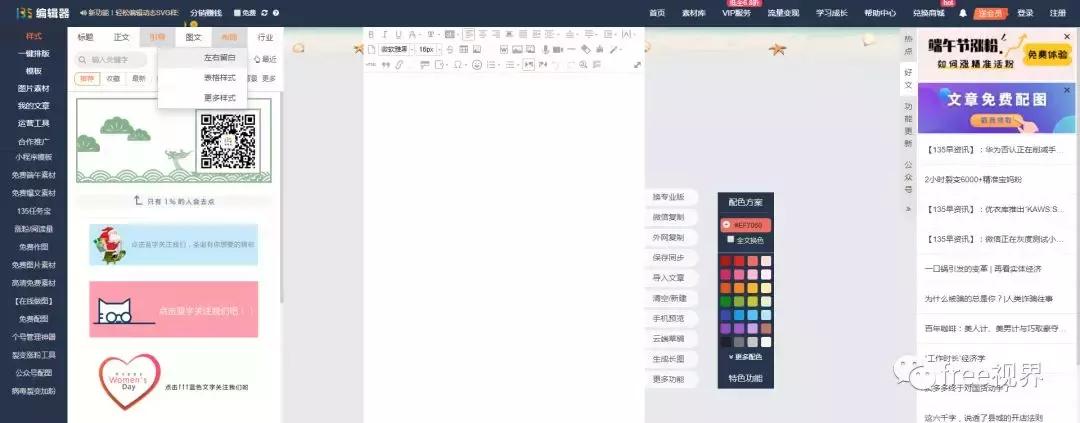This screenshot has width=1080, height=423.
Task: Select the 推荐 filter pill
Action: (x=87, y=79)
